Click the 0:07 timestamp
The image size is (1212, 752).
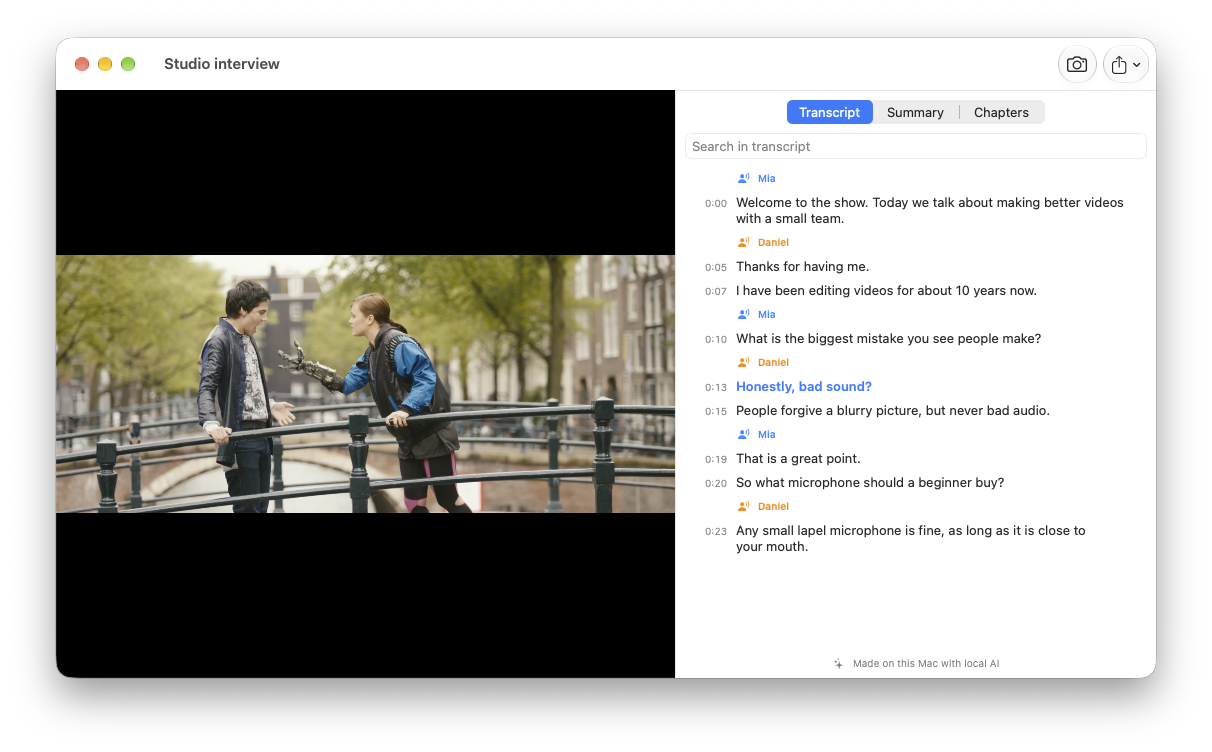716,291
